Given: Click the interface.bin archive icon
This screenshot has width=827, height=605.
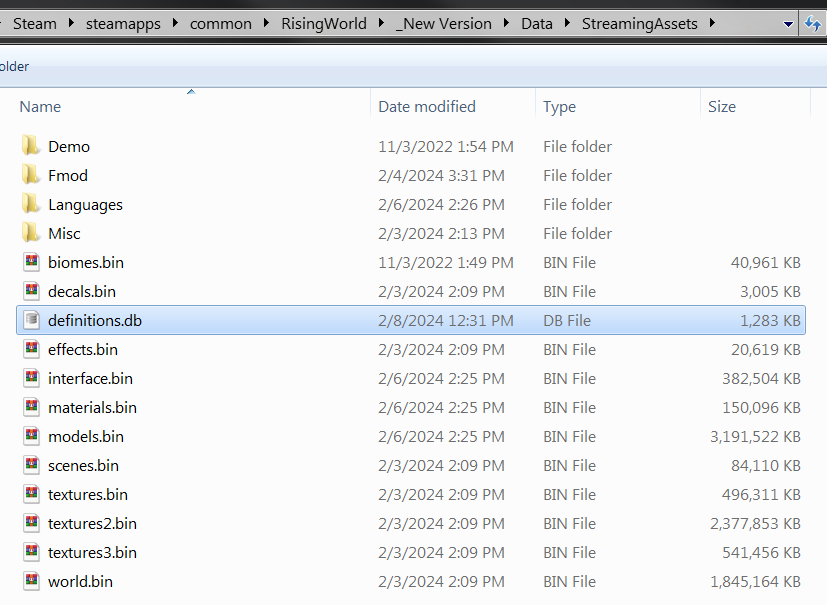Looking at the screenshot, I should (x=32, y=378).
